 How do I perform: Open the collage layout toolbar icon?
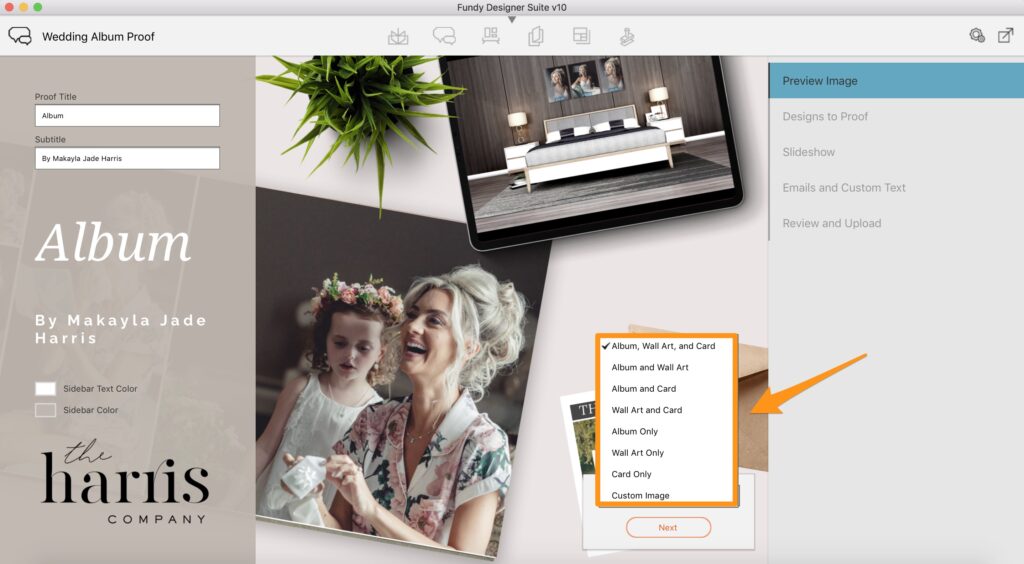[581, 36]
